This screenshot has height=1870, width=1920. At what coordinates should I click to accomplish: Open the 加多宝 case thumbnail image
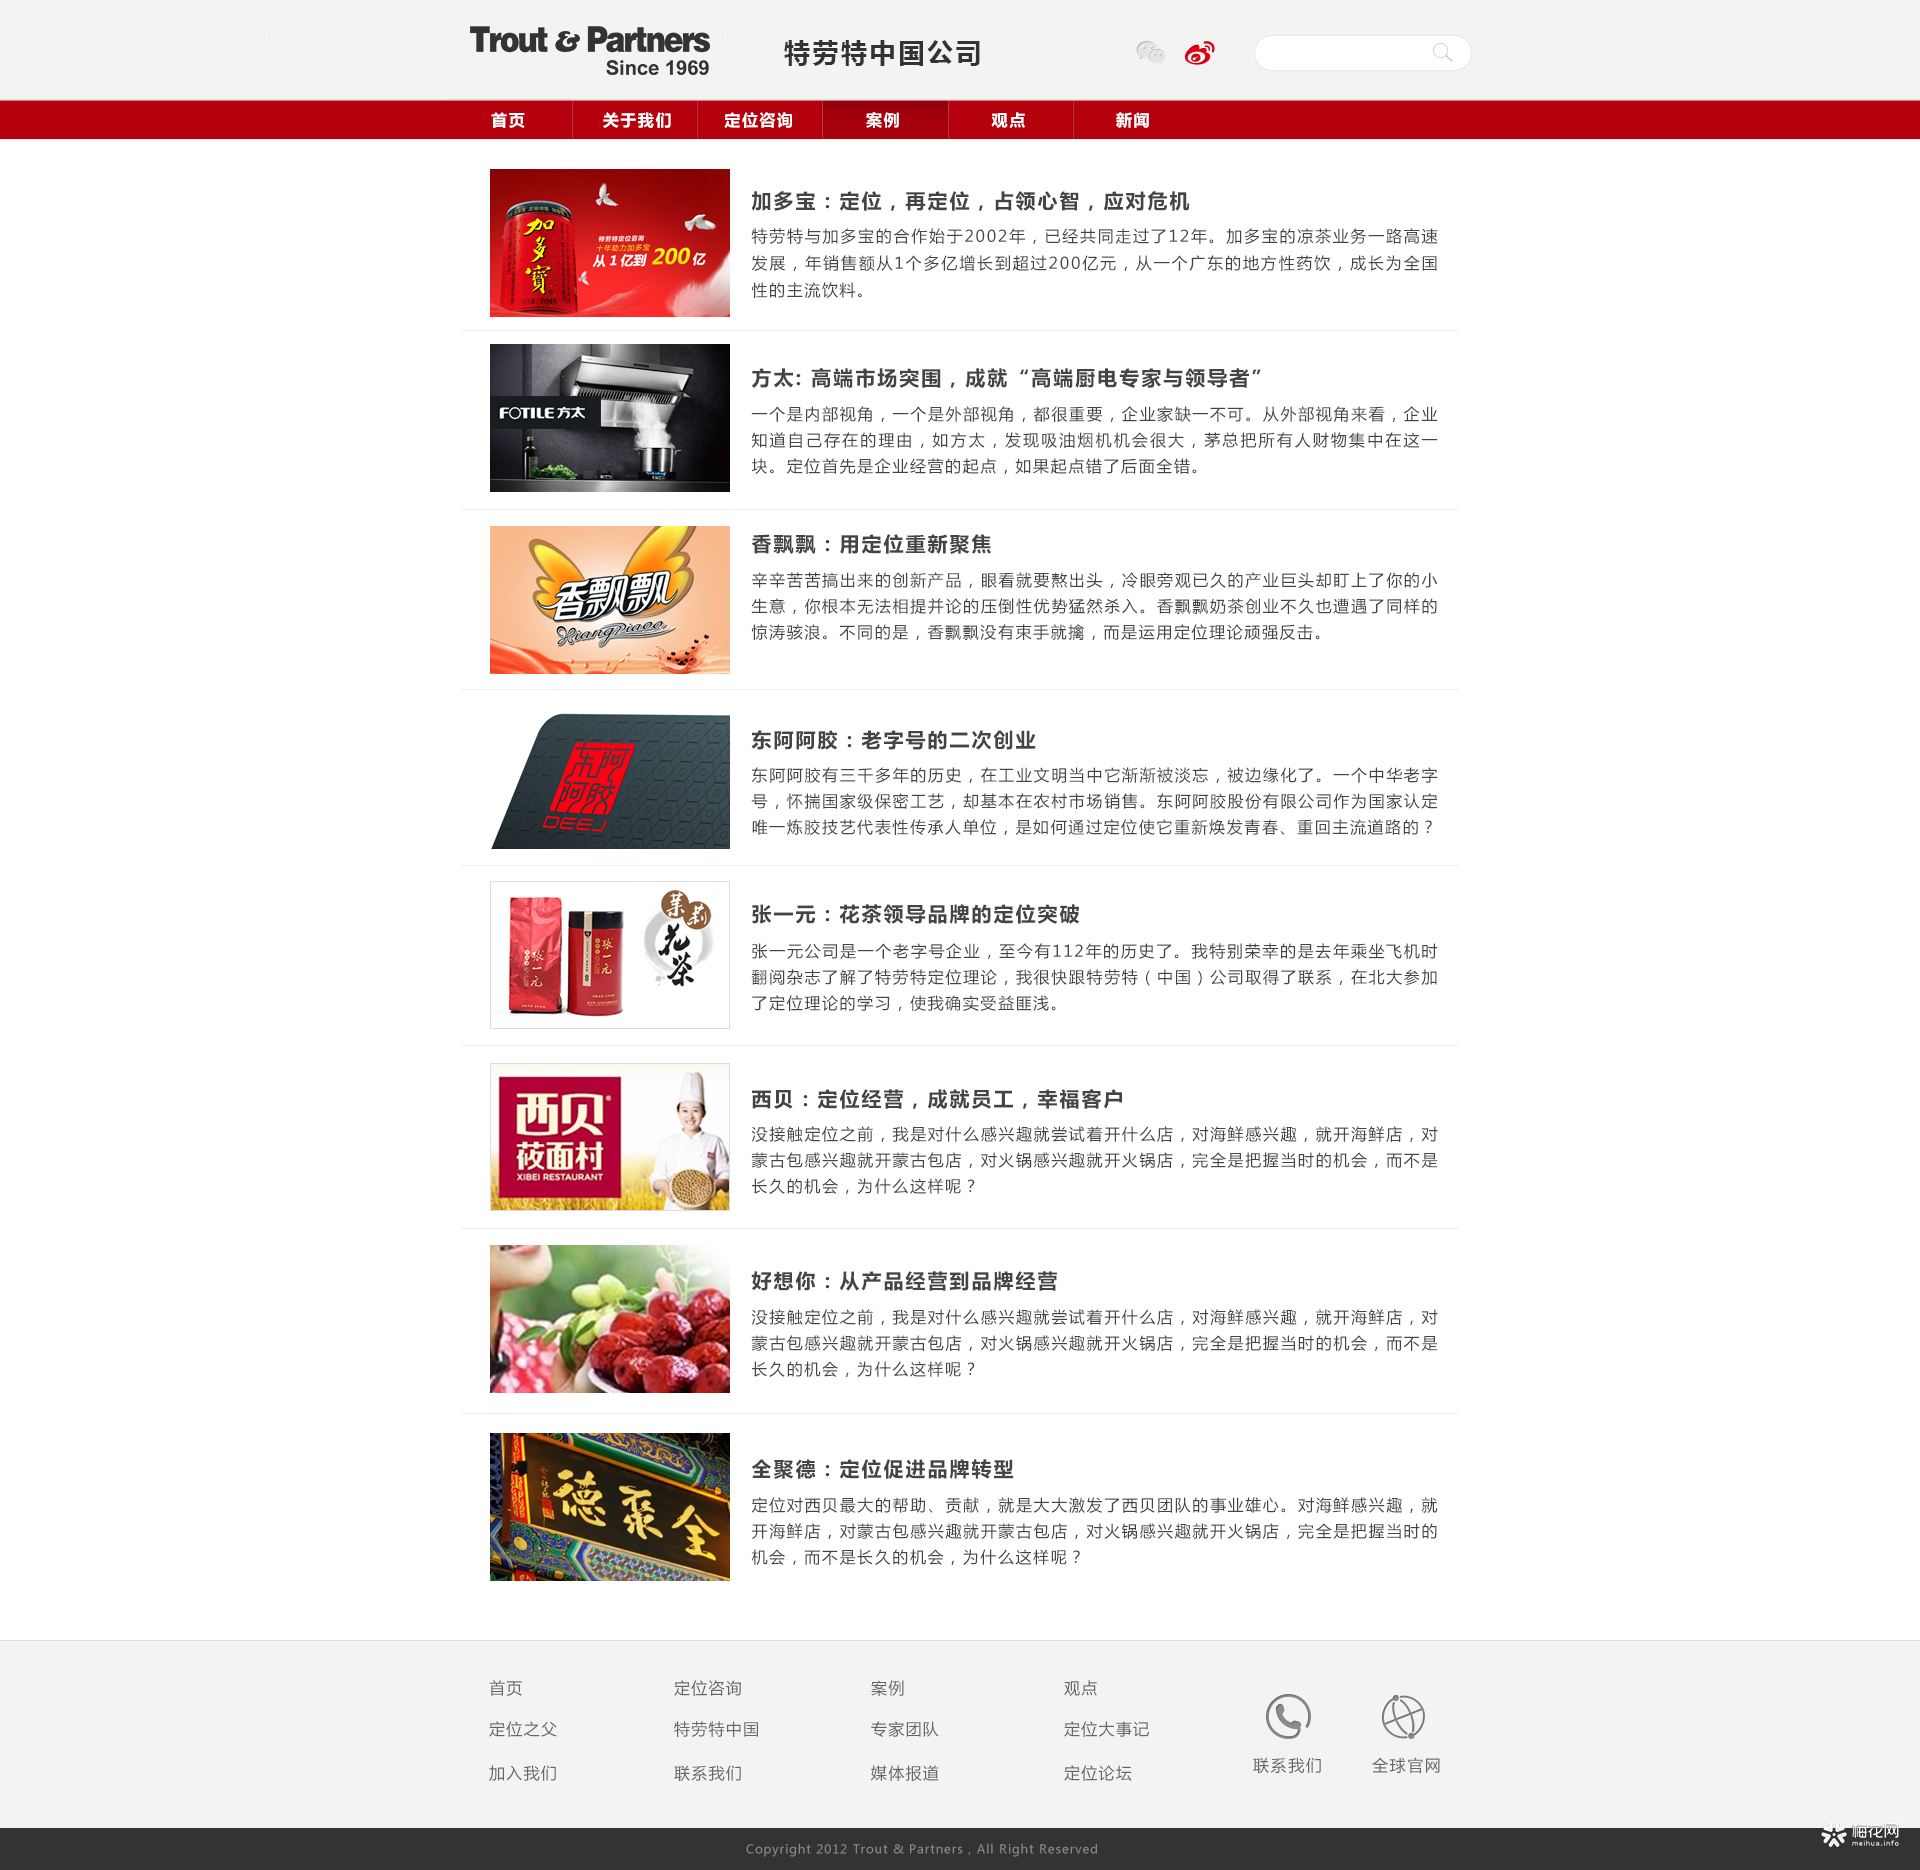coord(610,243)
